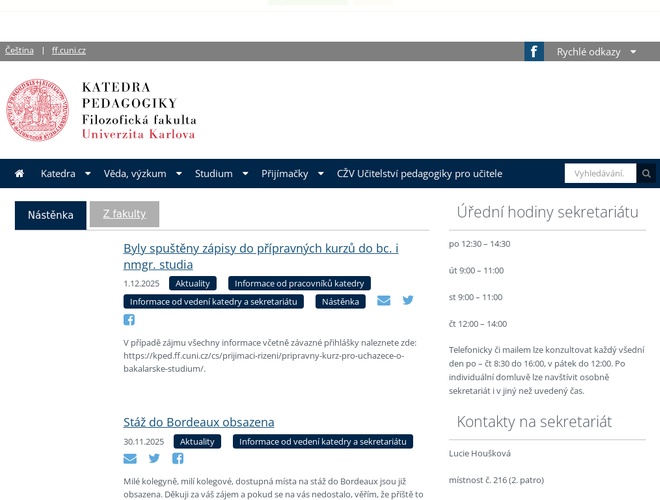Open the Facebook icon in top bar
The height and width of the screenshot is (500, 660).
(534, 51)
